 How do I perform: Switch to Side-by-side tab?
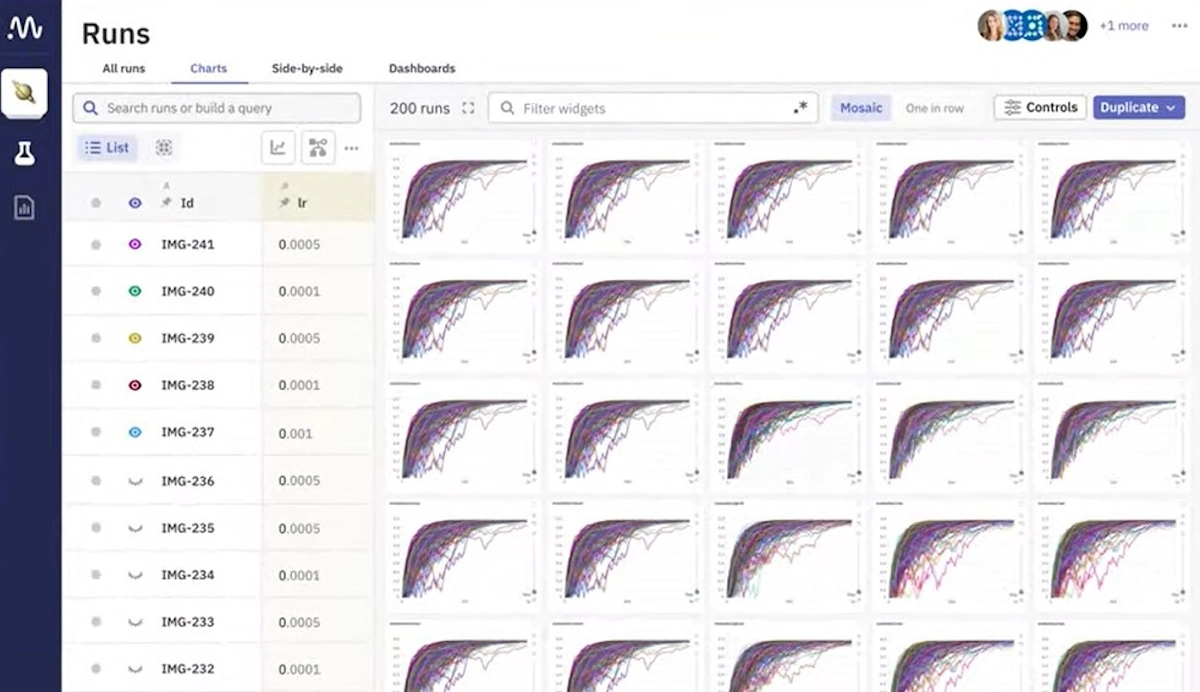307,68
